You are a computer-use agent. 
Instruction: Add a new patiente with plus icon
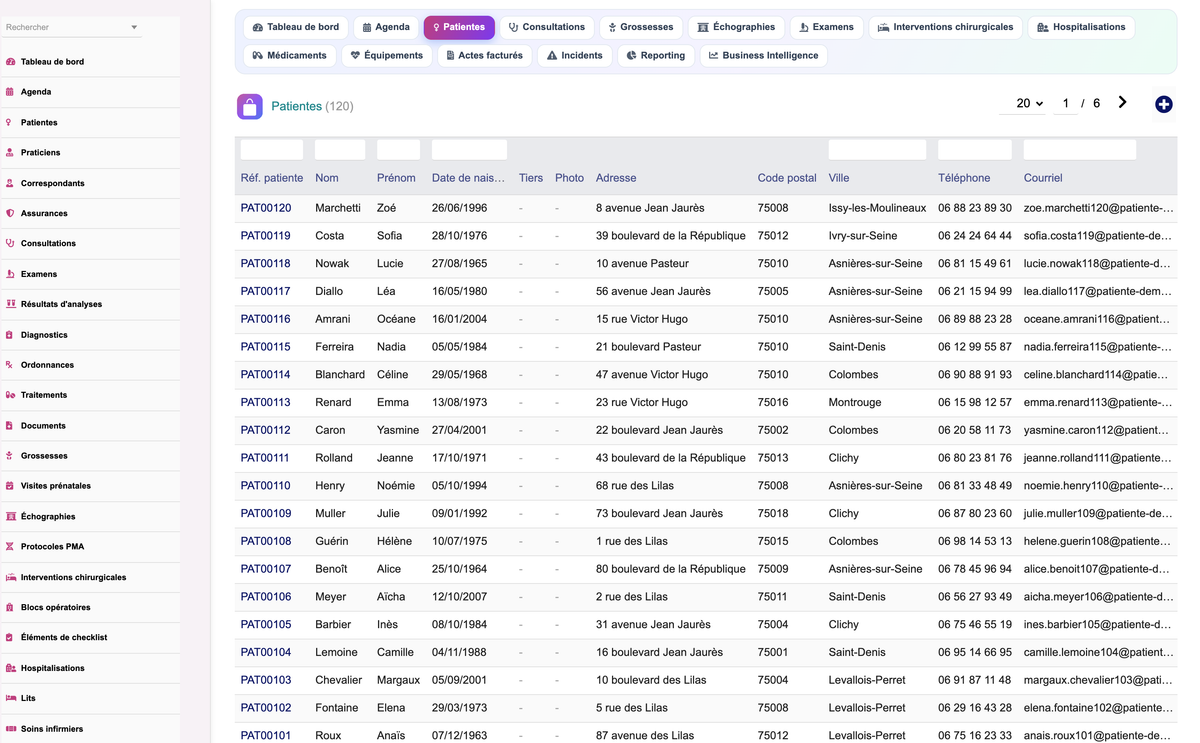(1163, 104)
